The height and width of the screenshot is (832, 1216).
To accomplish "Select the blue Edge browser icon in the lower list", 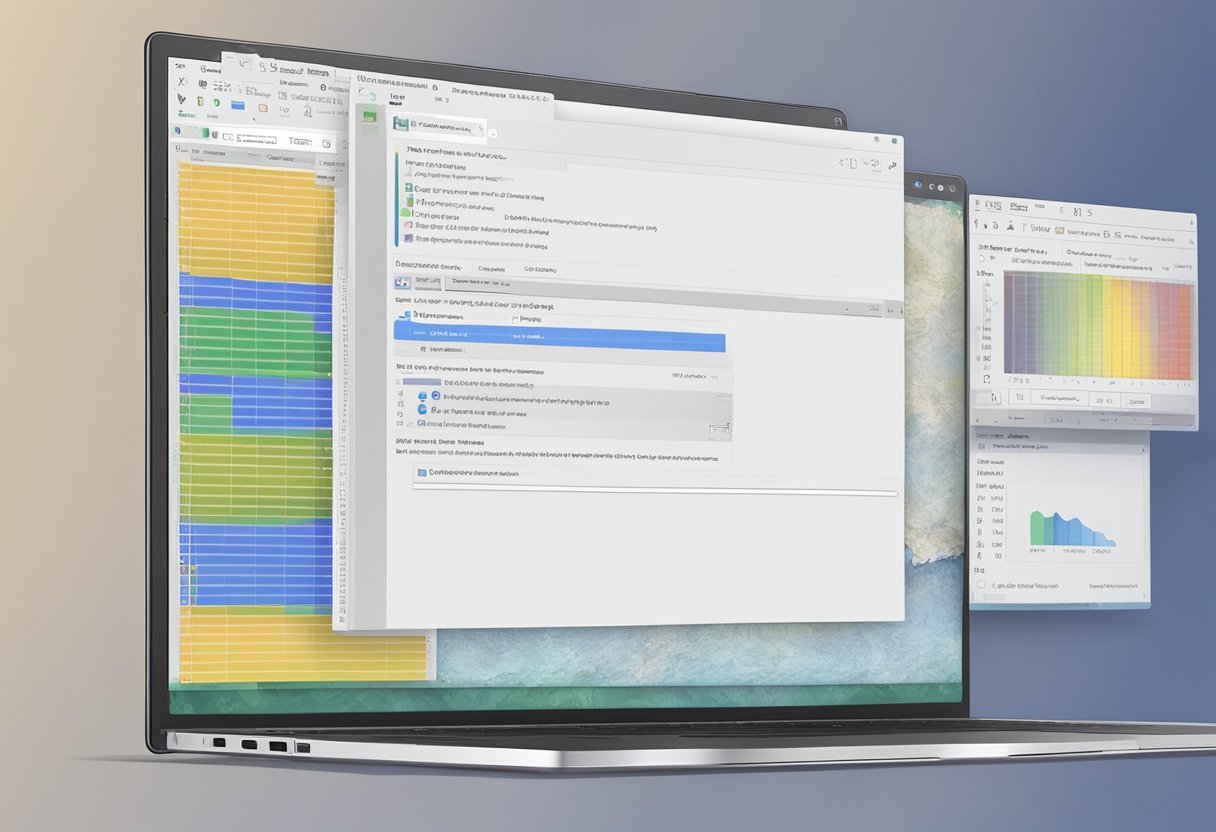I will click(421, 411).
